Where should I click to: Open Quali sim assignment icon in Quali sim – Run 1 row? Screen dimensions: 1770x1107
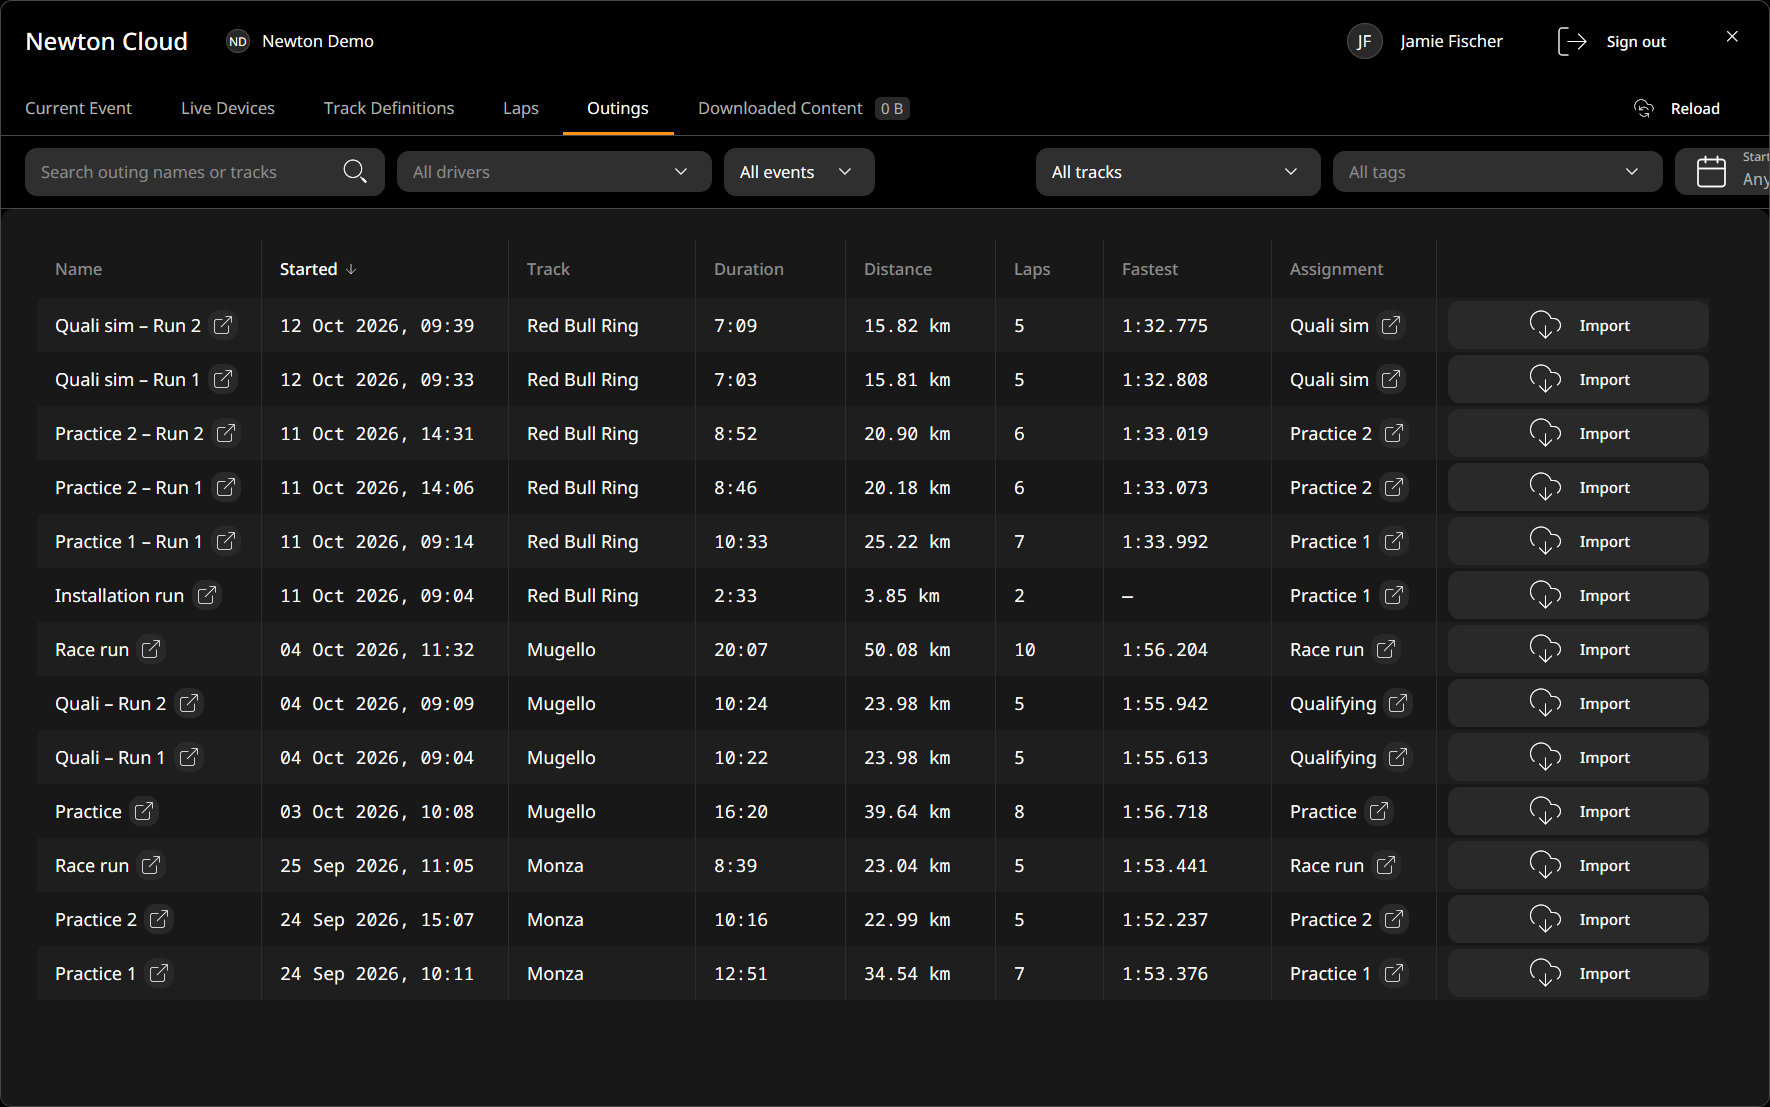tap(1390, 380)
